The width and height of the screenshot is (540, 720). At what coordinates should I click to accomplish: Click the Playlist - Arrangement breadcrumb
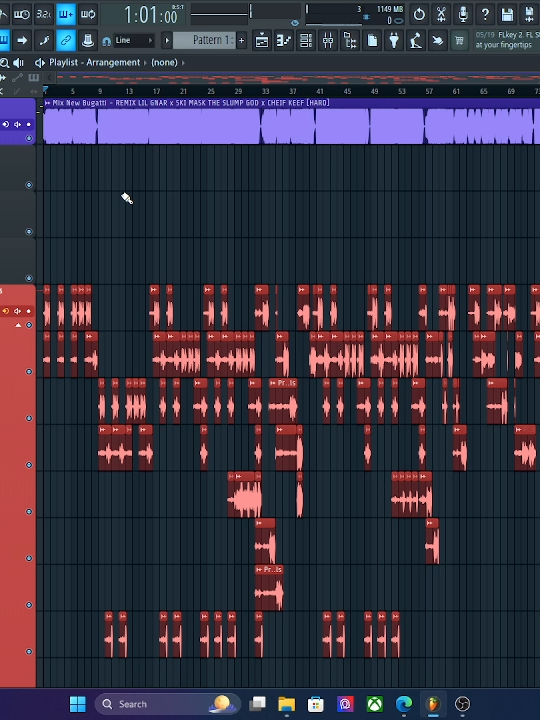pos(94,62)
